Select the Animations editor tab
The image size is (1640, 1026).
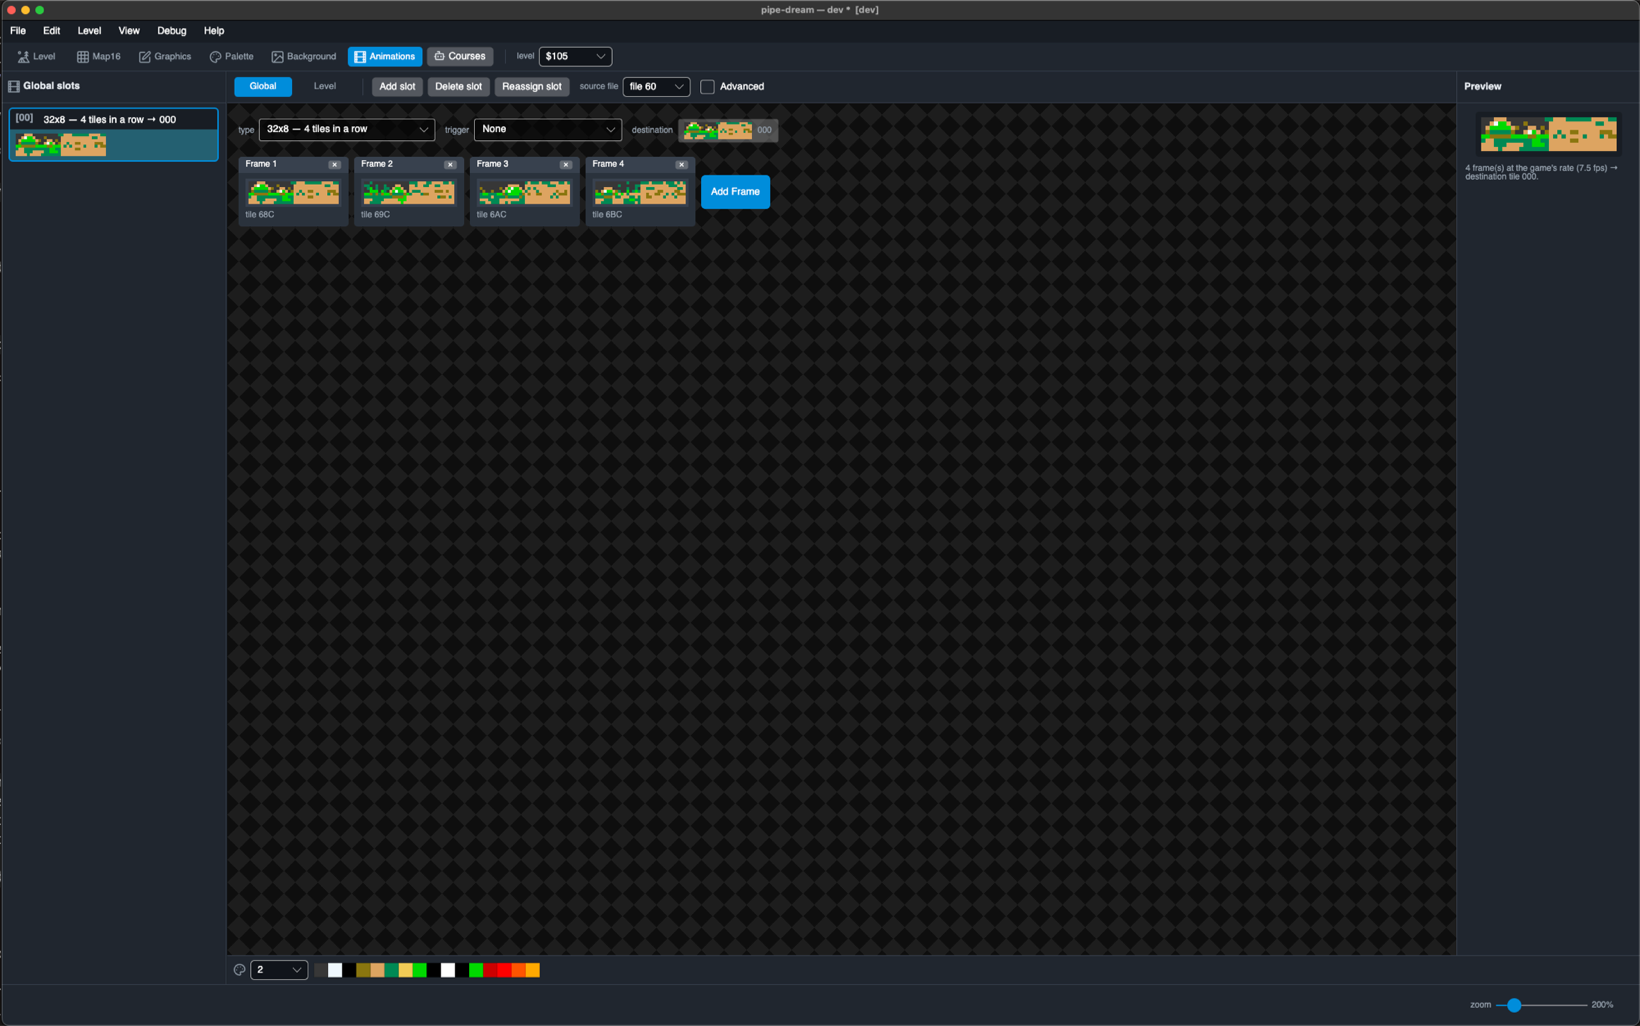385,57
